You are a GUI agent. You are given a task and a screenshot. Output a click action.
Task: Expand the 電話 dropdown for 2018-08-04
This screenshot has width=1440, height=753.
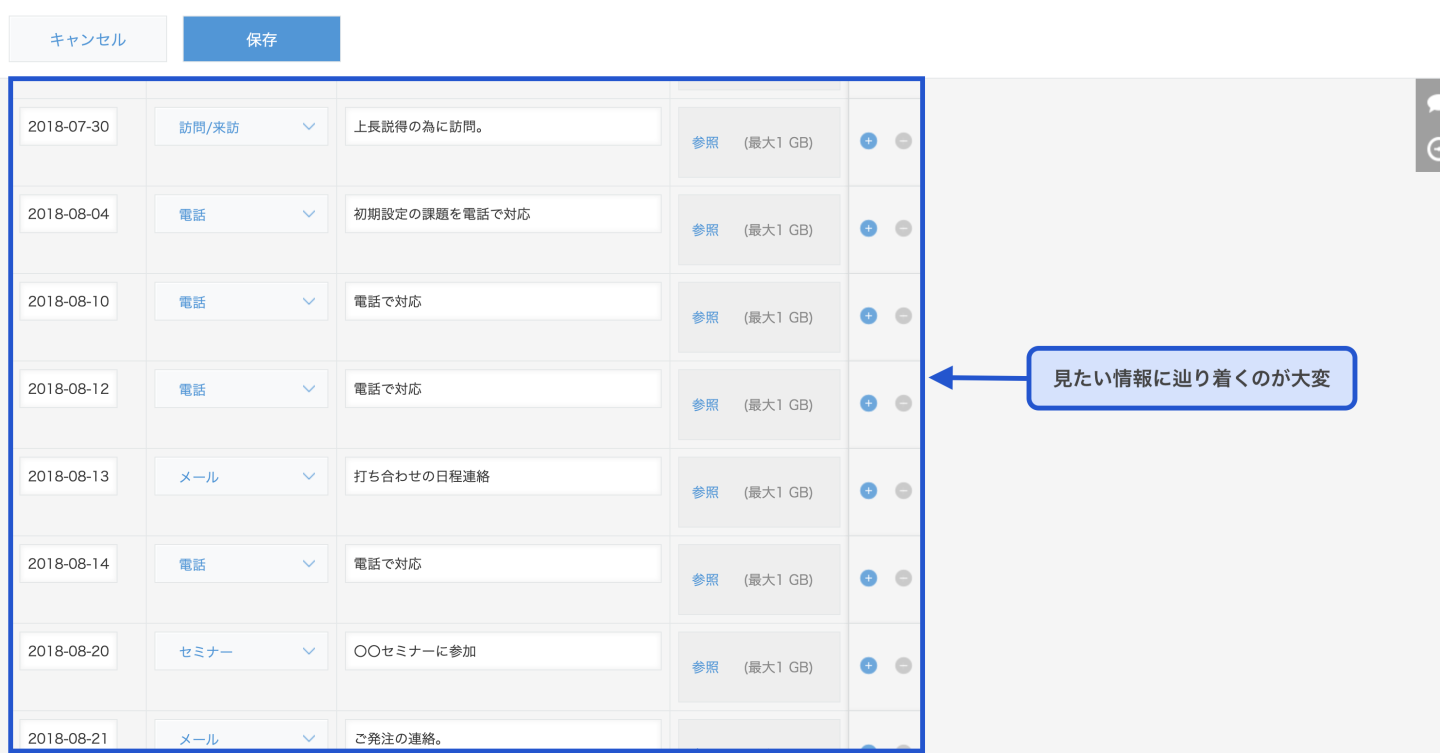click(241, 214)
